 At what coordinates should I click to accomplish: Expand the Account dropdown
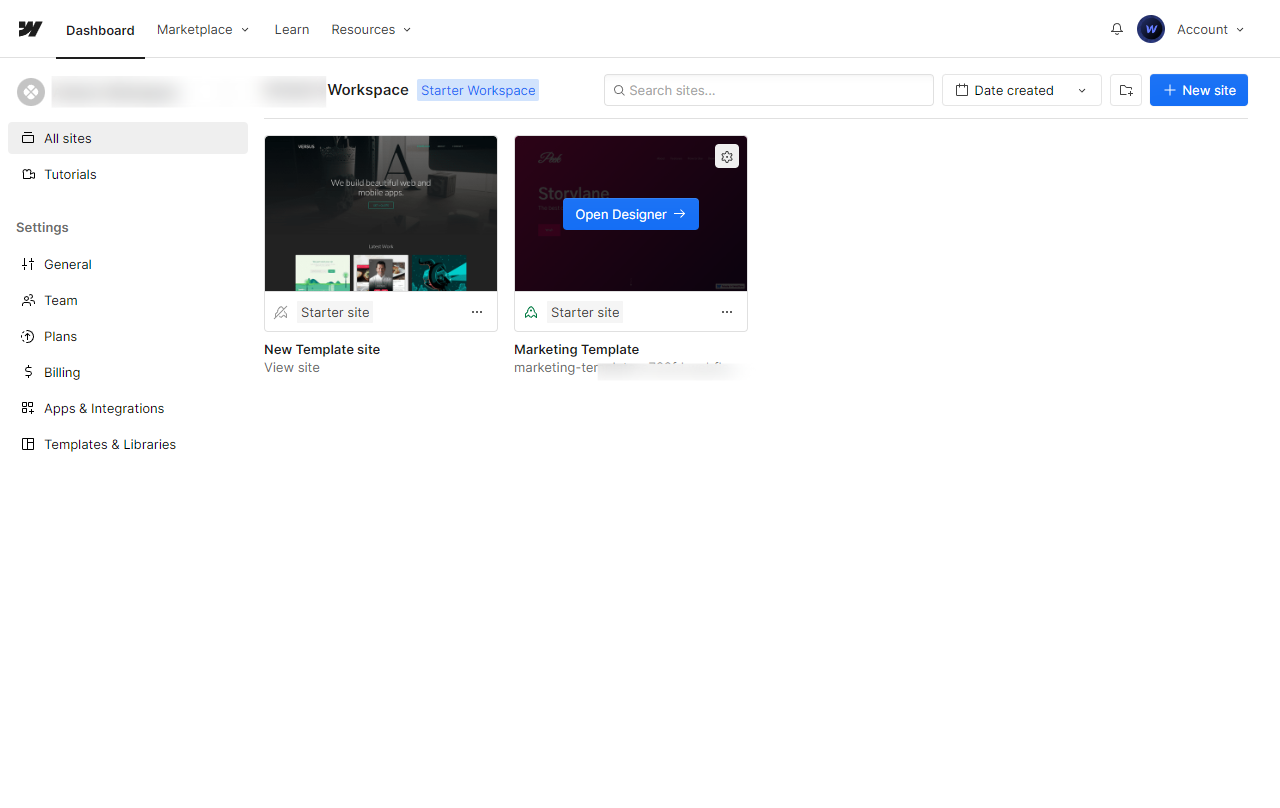coord(1209,29)
